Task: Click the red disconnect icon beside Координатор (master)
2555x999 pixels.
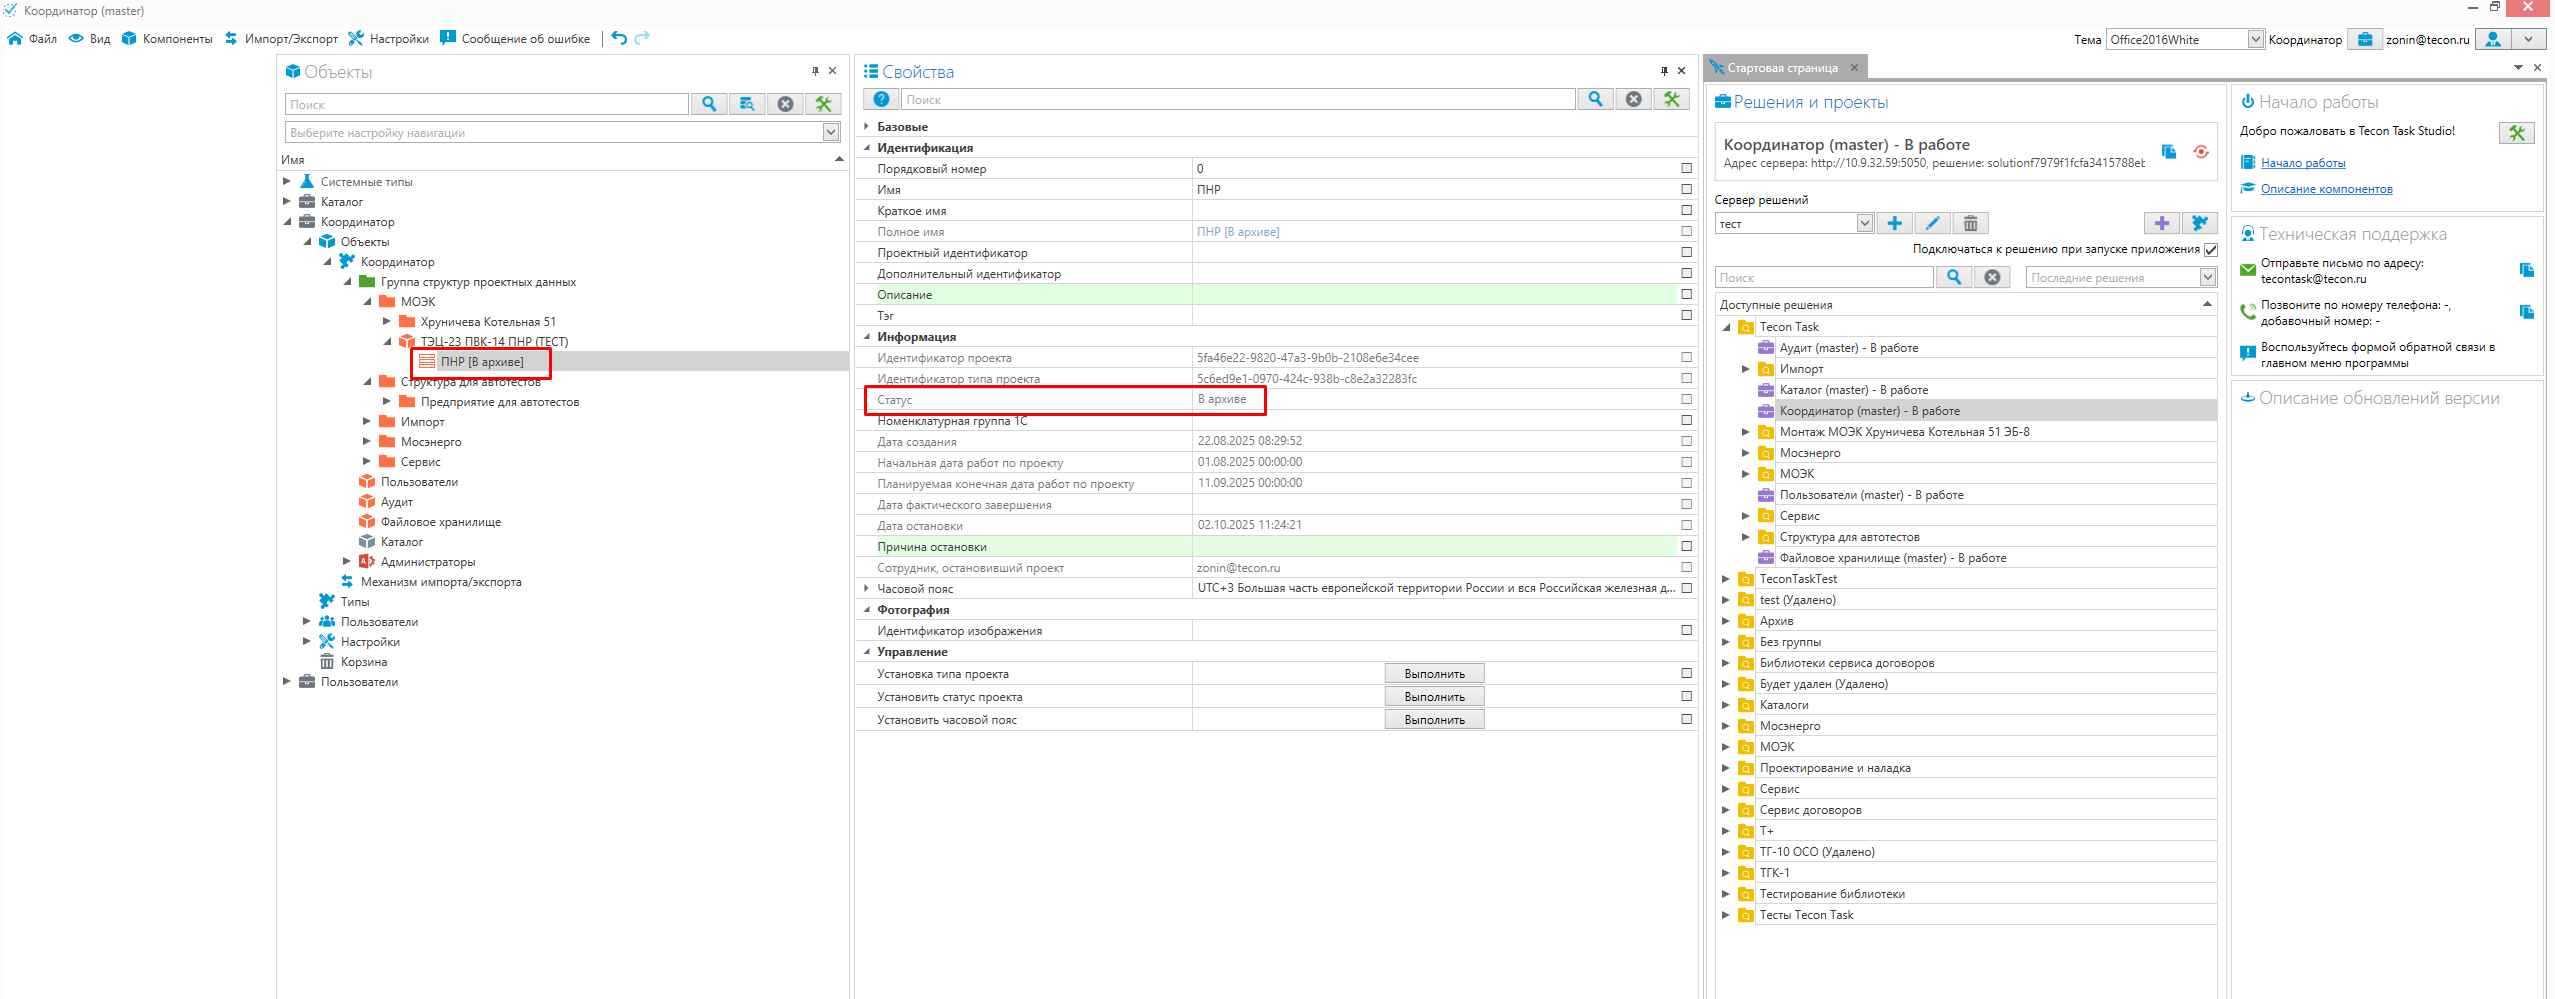Action: [x=2201, y=152]
